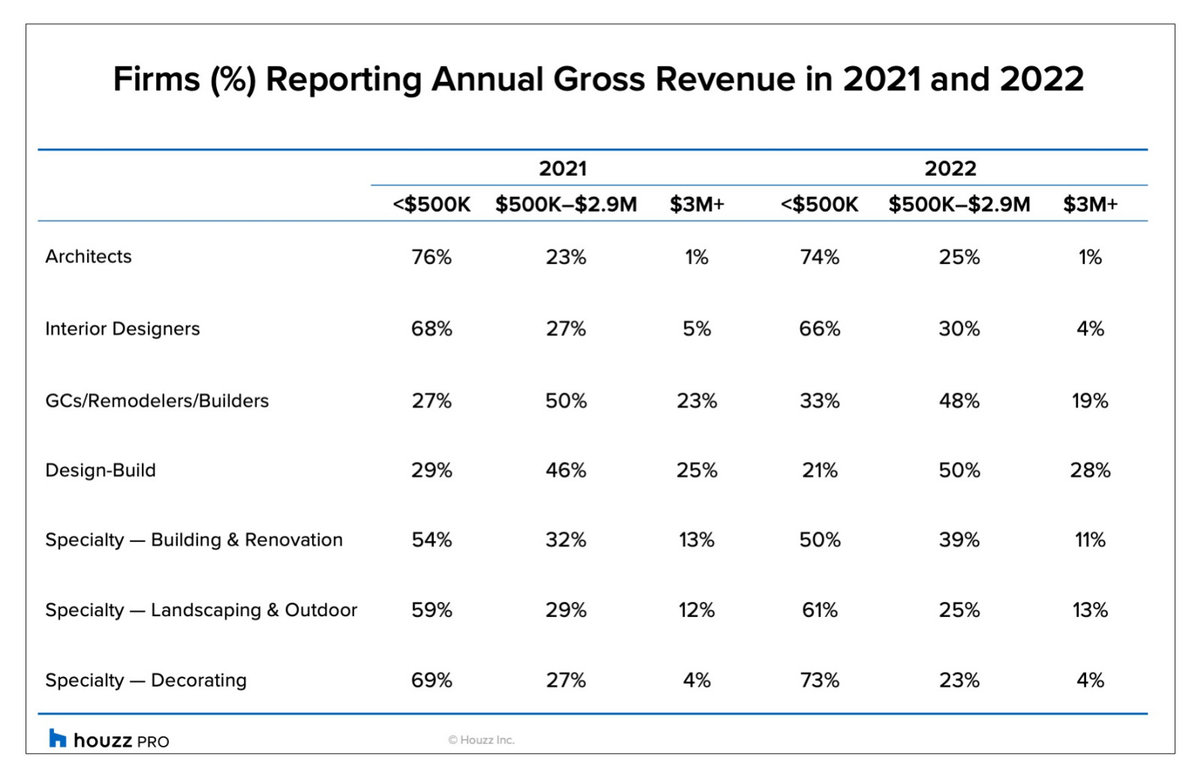The width and height of the screenshot is (1200, 779).
Task: Click the 2022 $3M+ column header
Action: pos(1091,204)
